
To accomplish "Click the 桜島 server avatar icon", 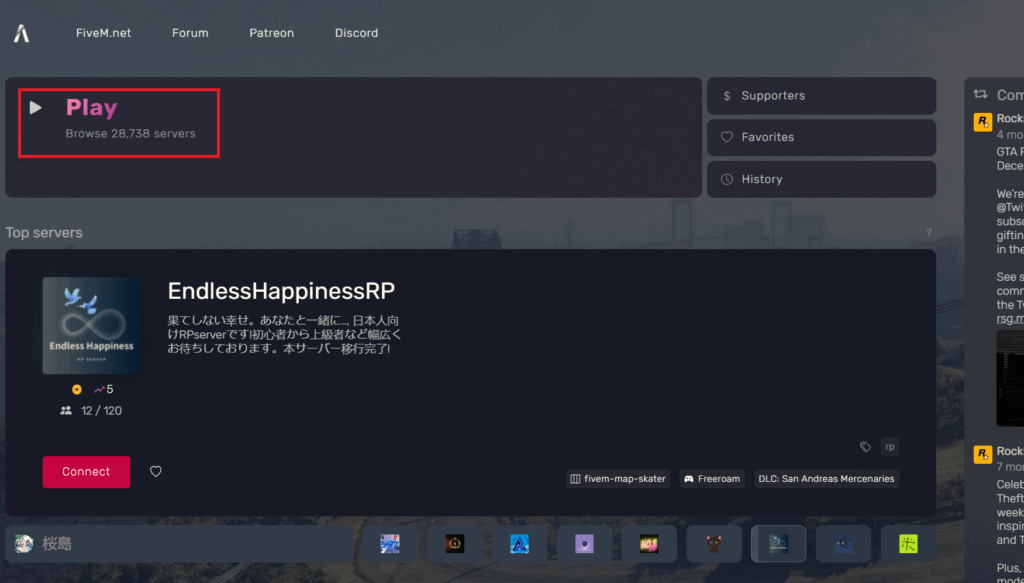I will pos(24,544).
